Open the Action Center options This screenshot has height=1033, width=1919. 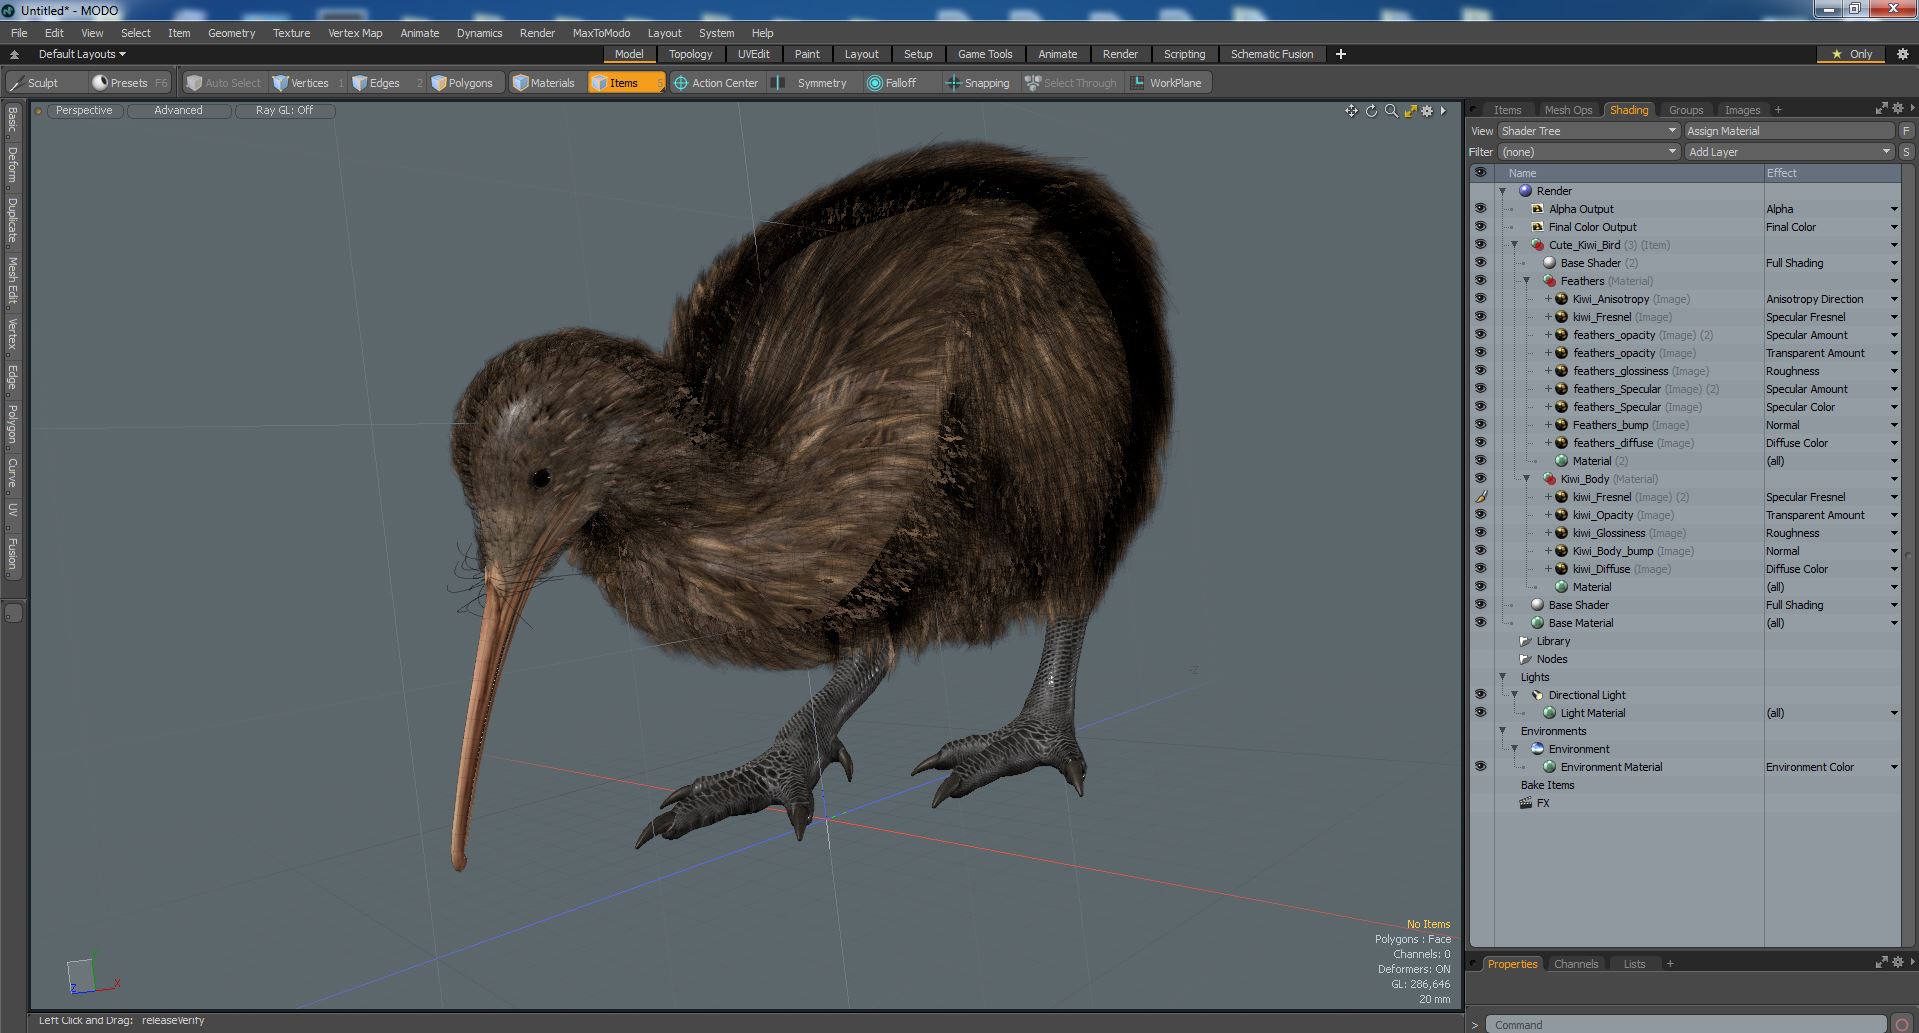point(716,83)
